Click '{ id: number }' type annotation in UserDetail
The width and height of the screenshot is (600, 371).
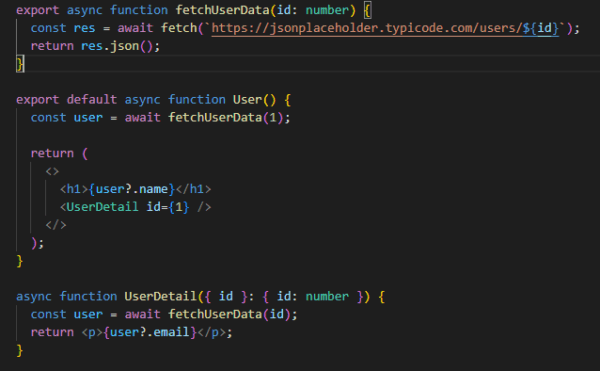point(313,296)
